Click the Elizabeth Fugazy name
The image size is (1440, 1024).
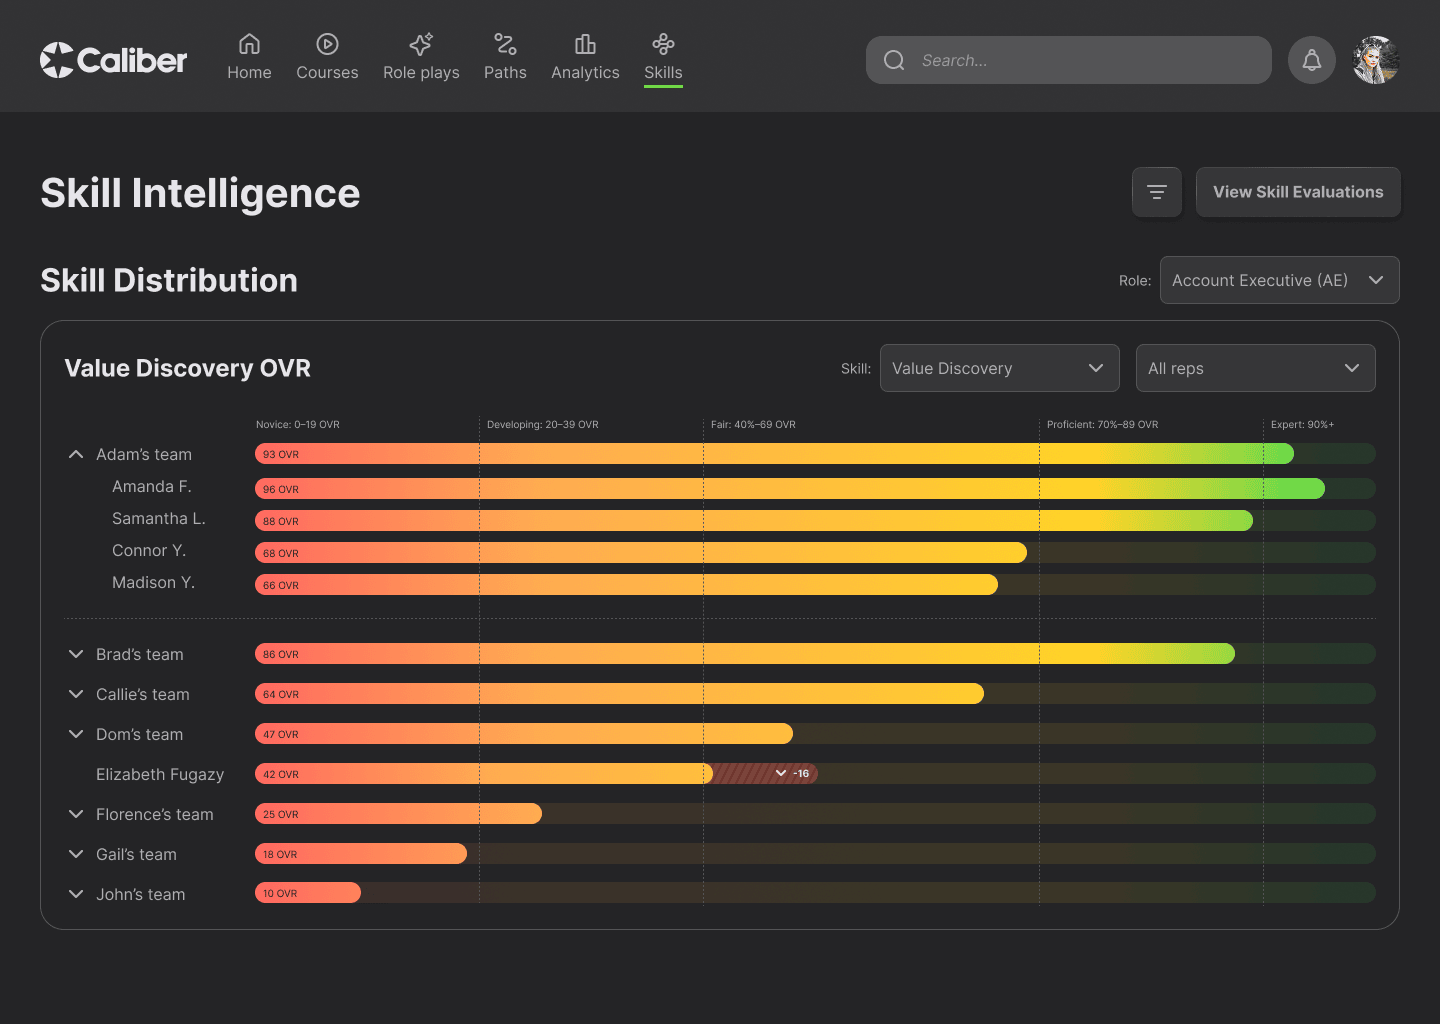pyautogui.click(x=160, y=774)
